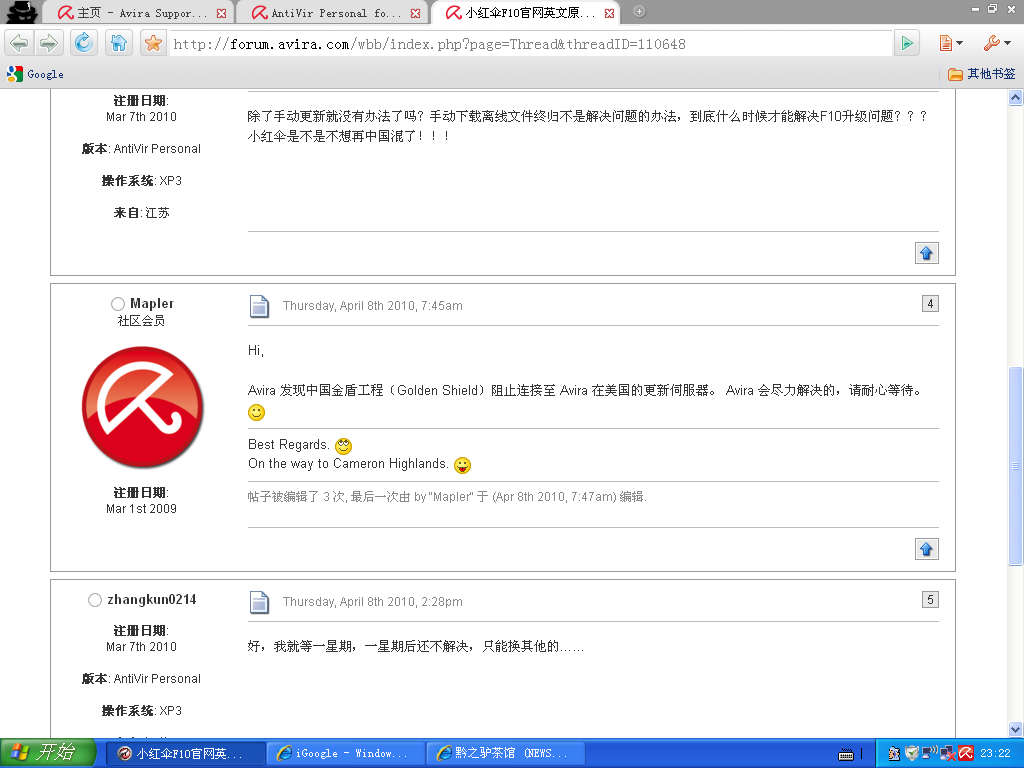
Task: Click the scroll-to-top arrow in Mapler's post
Action: [x=926, y=549]
